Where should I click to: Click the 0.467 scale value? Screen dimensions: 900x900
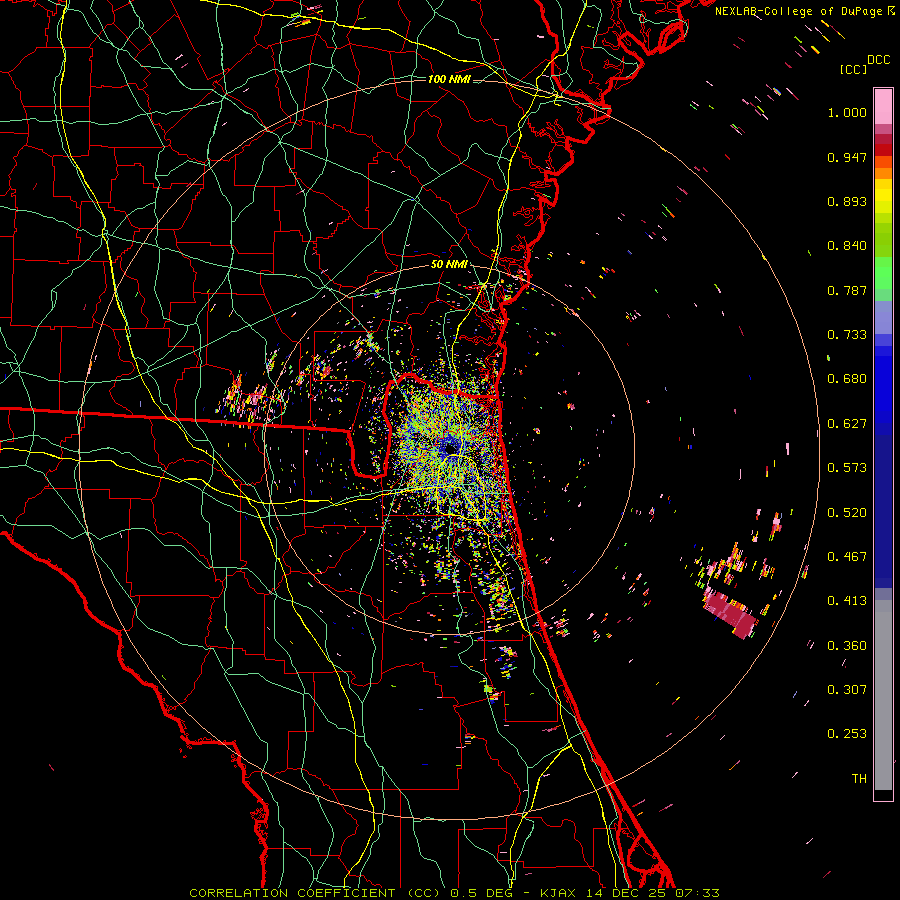point(847,557)
